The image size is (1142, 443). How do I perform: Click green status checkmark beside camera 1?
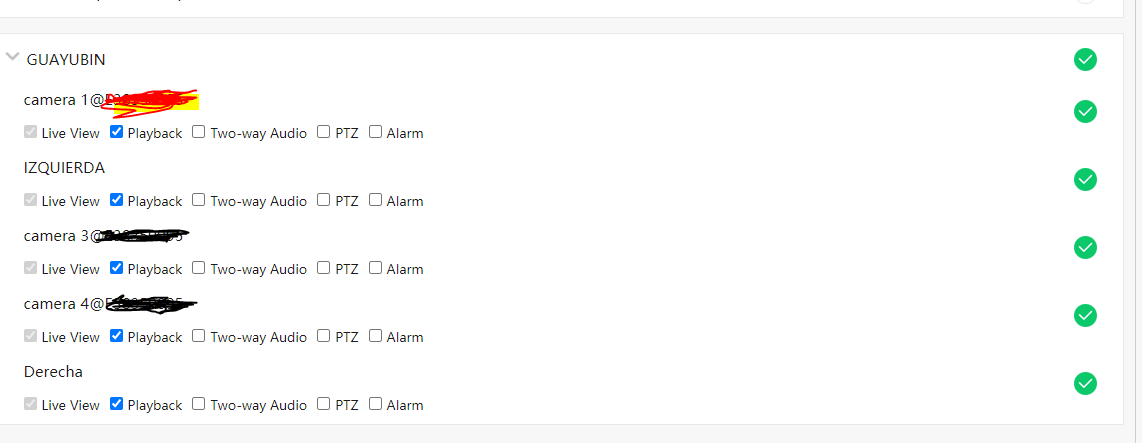(x=1085, y=112)
